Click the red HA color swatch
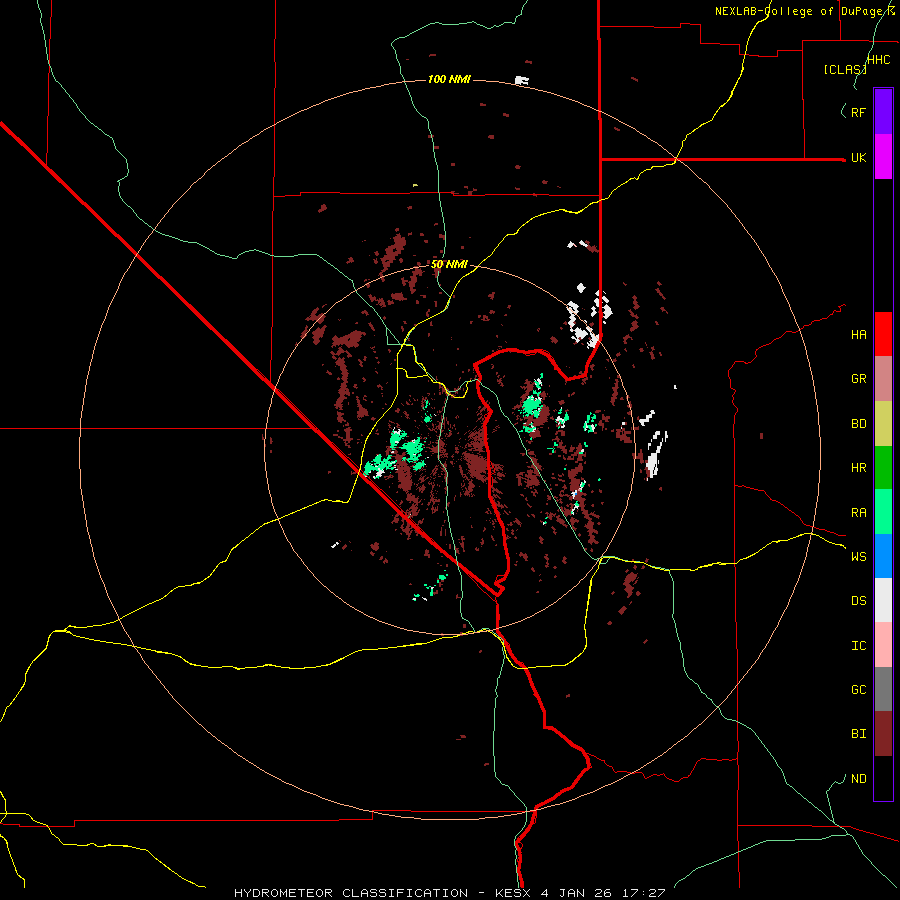This screenshot has width=900, height=900. coord(883,334)
